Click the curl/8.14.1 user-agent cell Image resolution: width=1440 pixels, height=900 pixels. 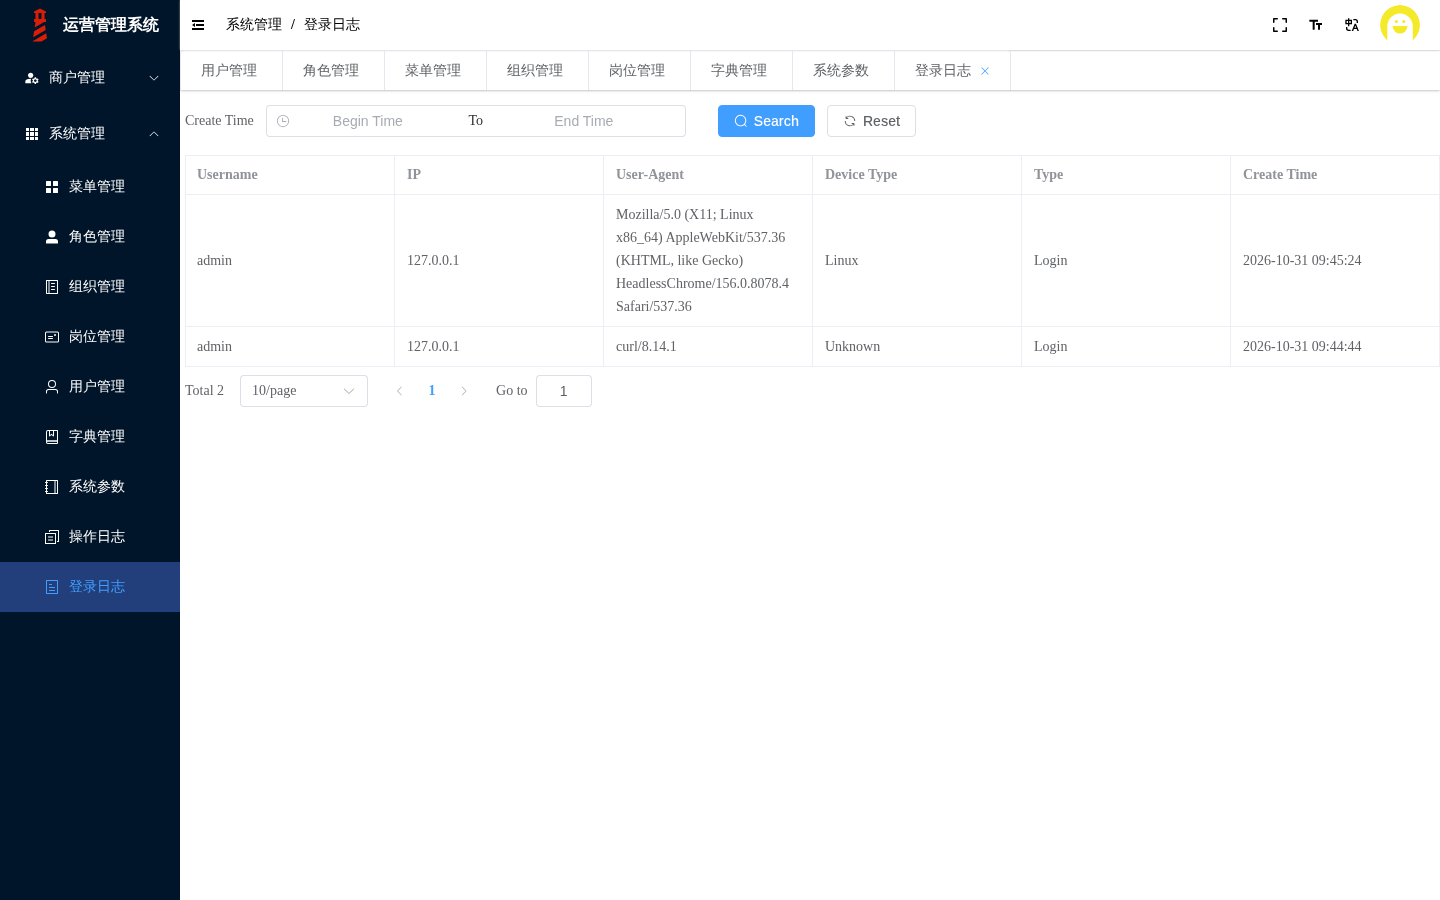708,347
